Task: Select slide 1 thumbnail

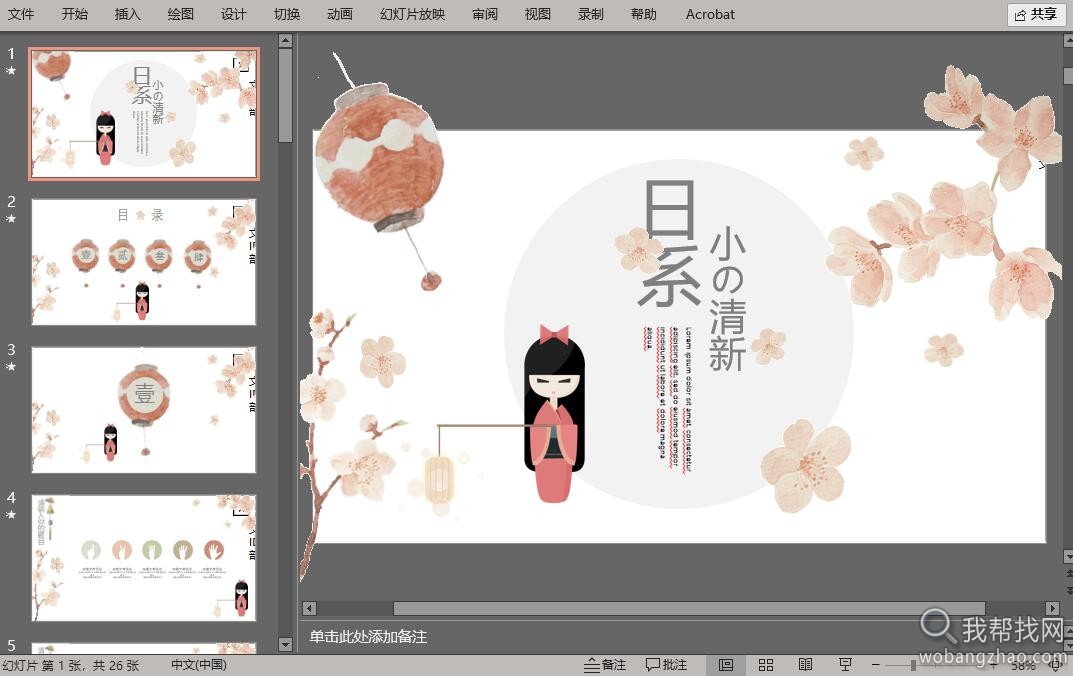Action: 144,114
